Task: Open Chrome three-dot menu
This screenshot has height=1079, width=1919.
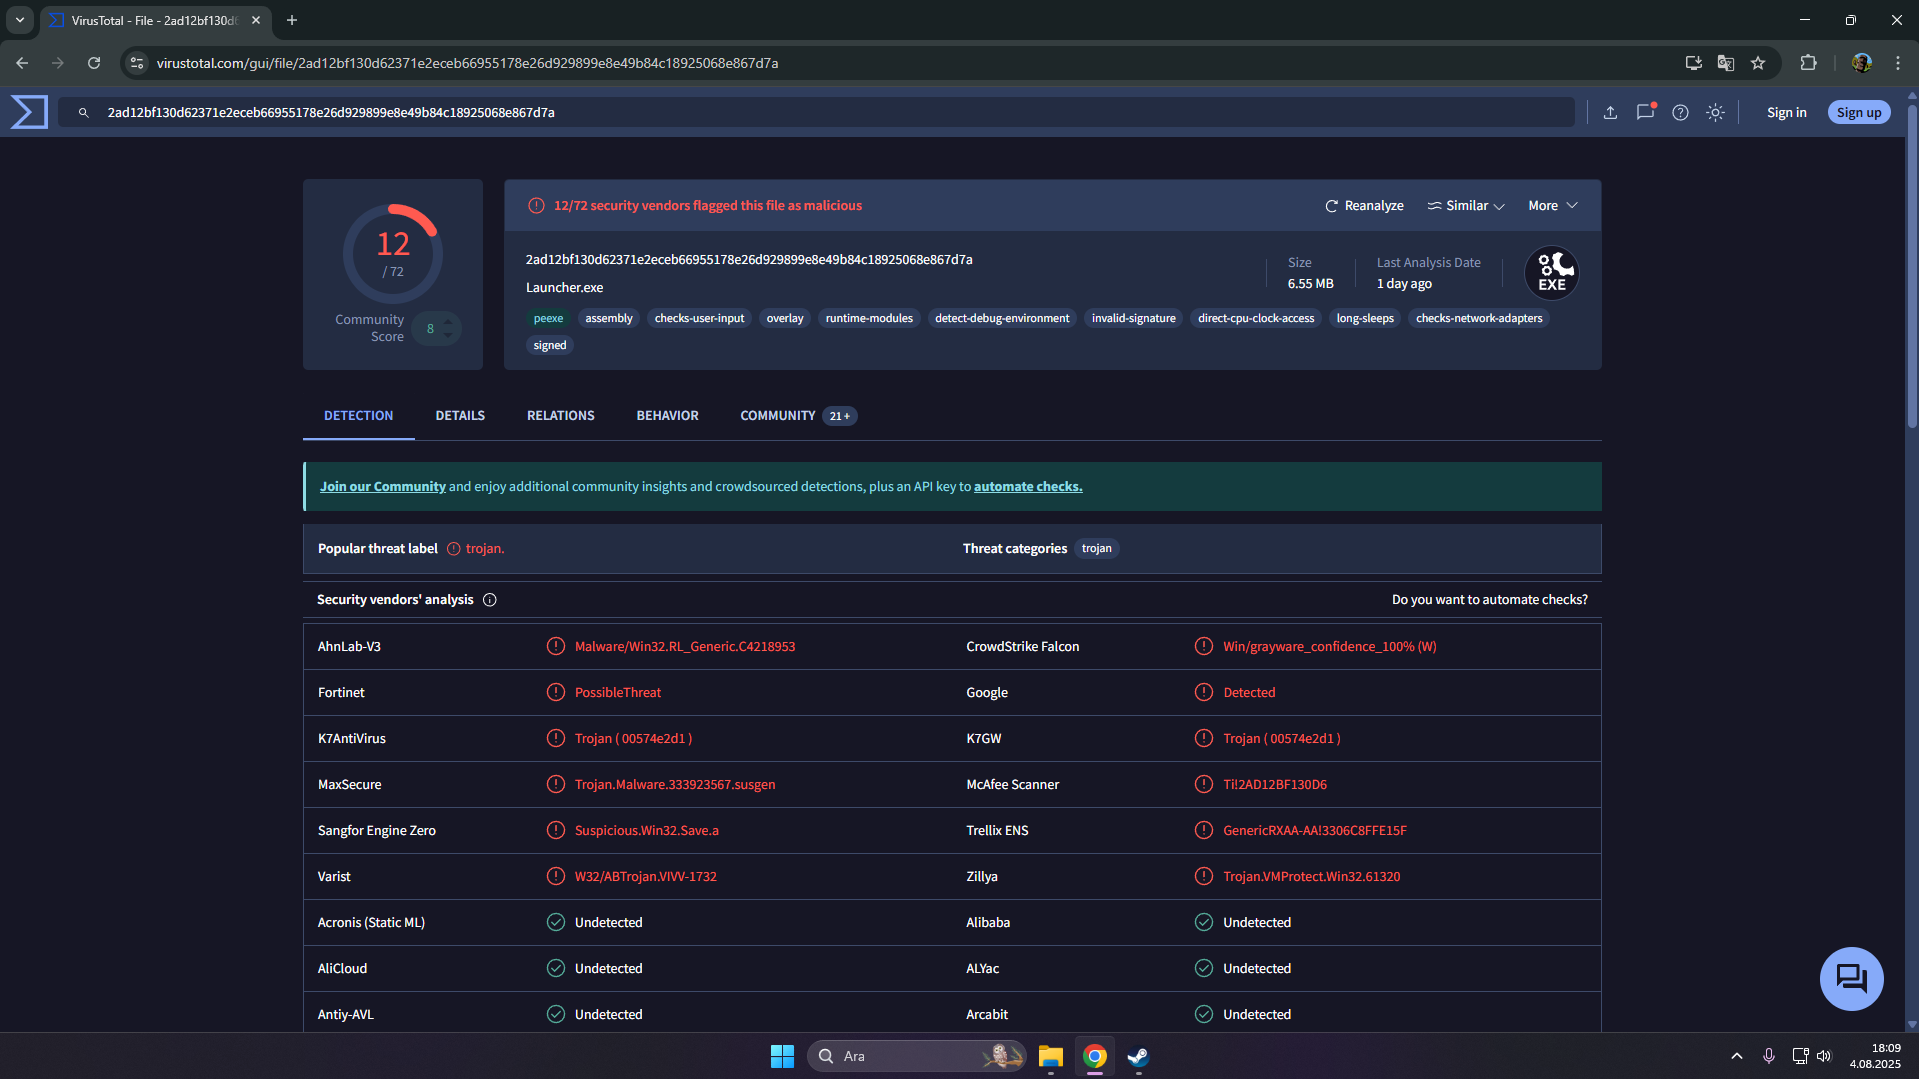Action: (x=1898, y=63)
